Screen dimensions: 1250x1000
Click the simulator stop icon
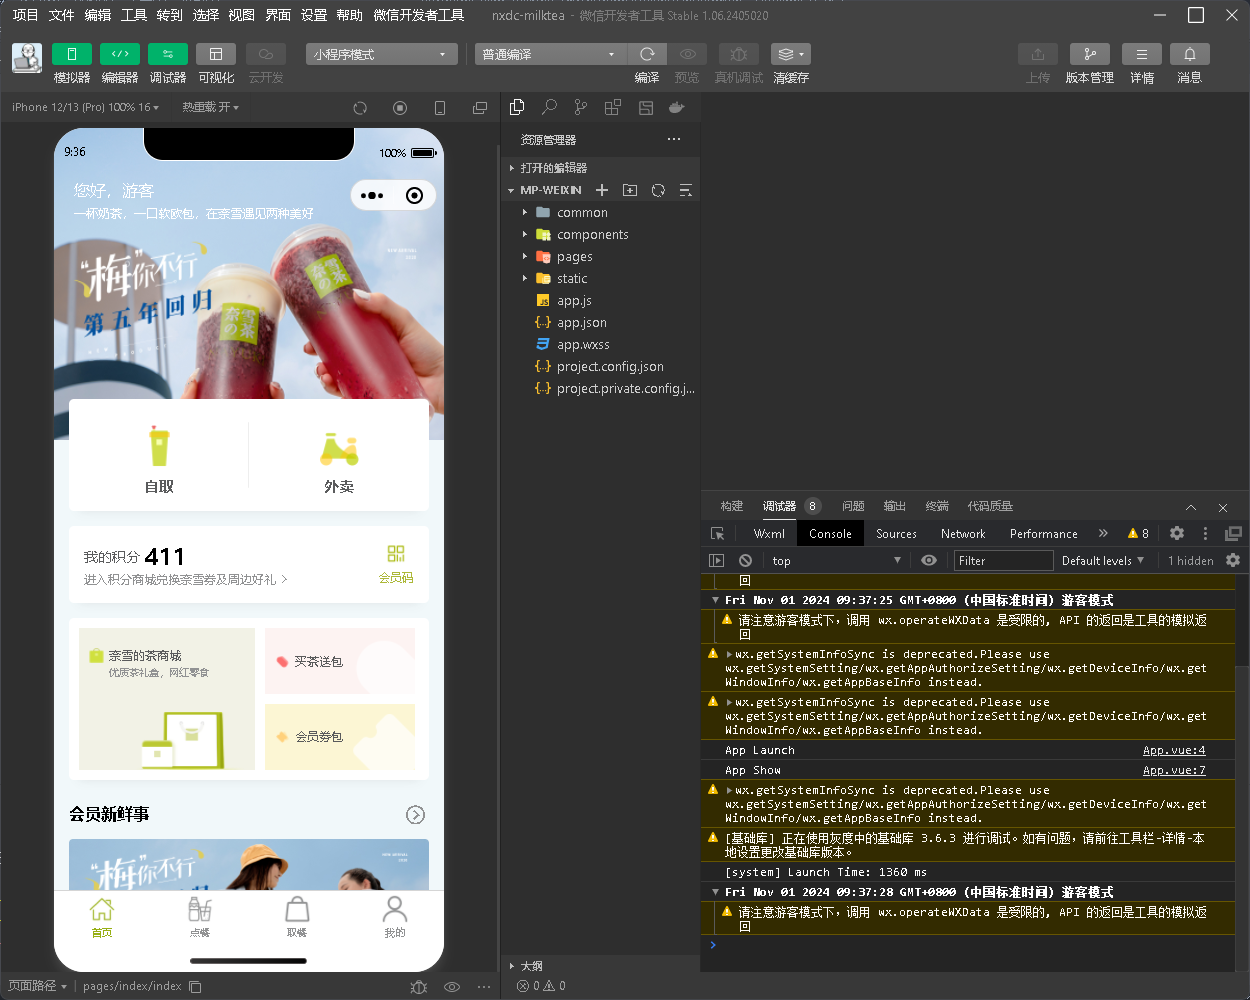[x=400, y=108]
